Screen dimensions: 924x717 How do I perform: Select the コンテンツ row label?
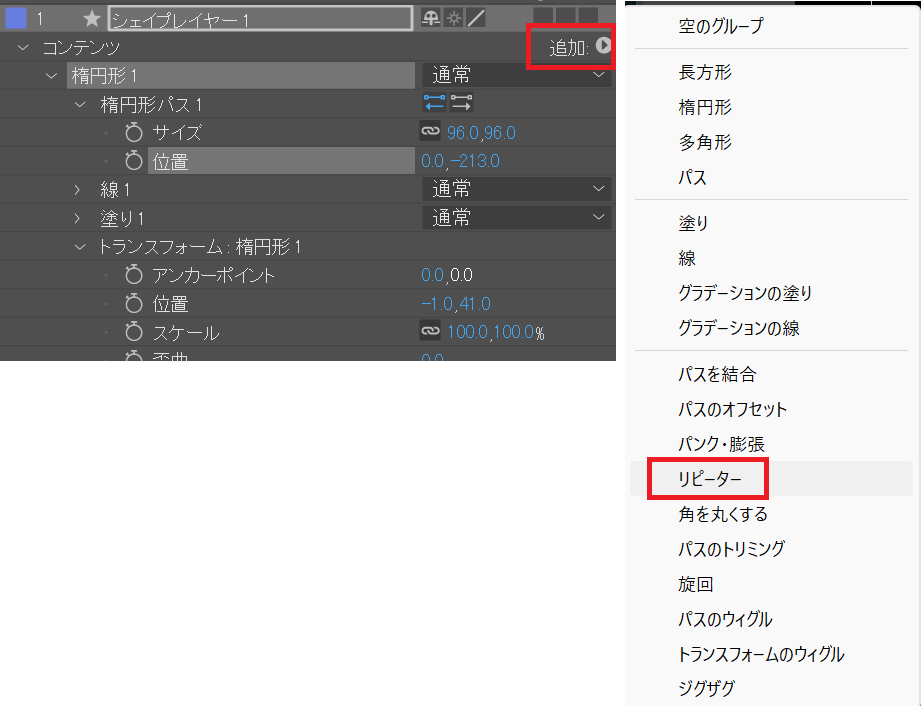click(x=81, y=48)
